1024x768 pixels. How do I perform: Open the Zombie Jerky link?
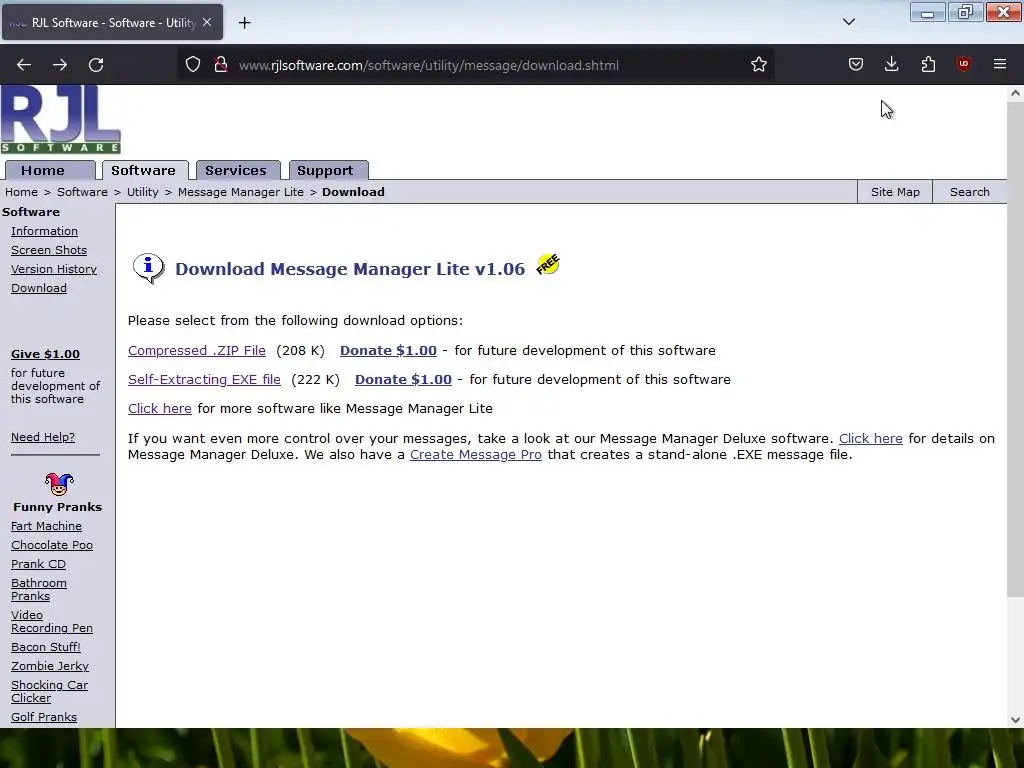(x=50, y=666)
